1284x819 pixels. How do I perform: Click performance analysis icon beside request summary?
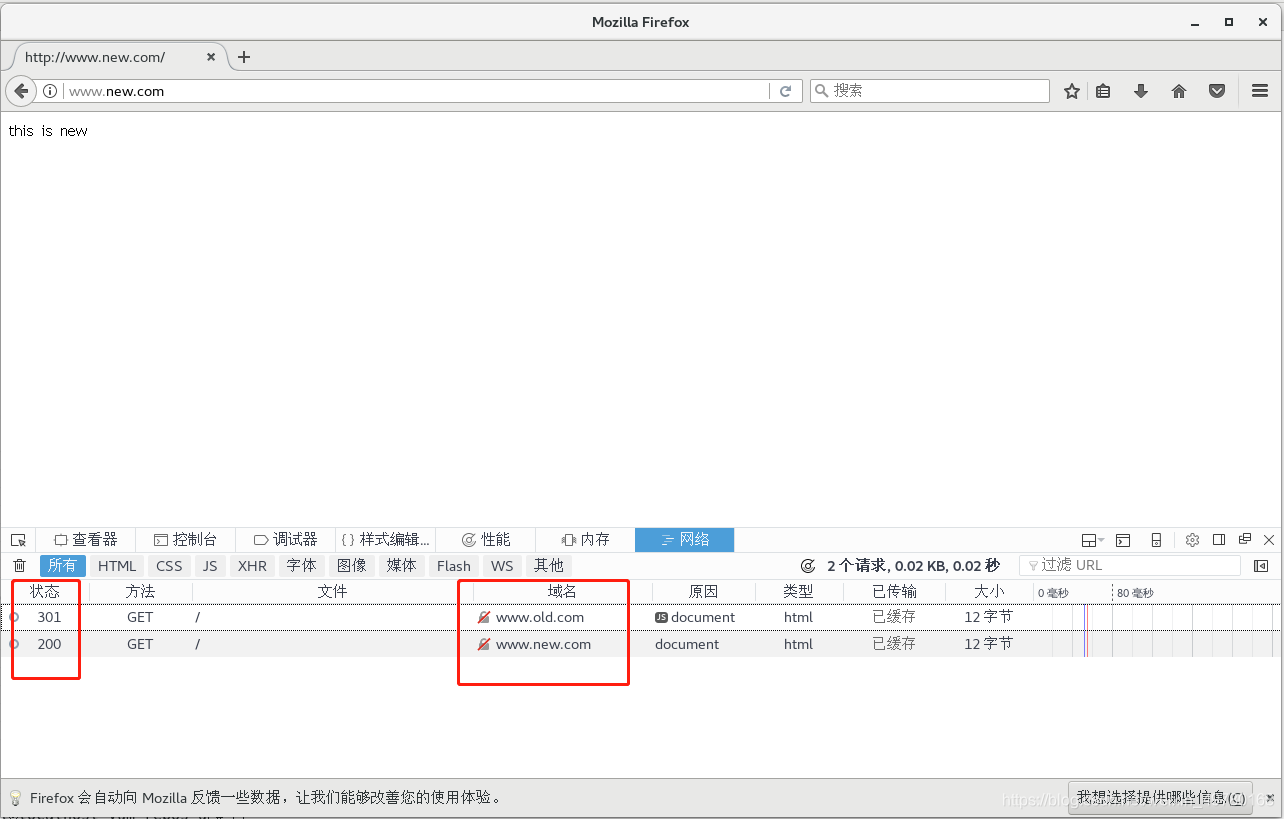808,566
